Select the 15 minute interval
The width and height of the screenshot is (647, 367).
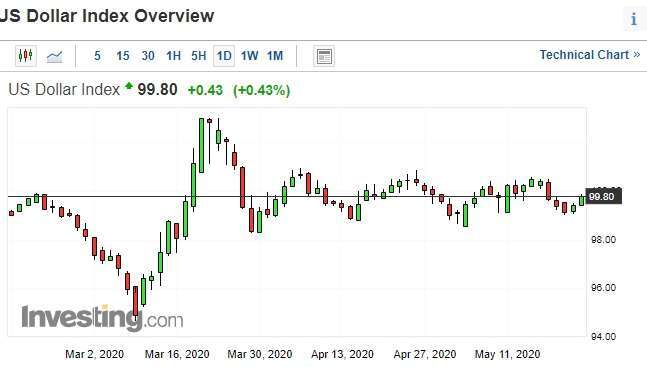pyautogui.click(x=123, y=56)
